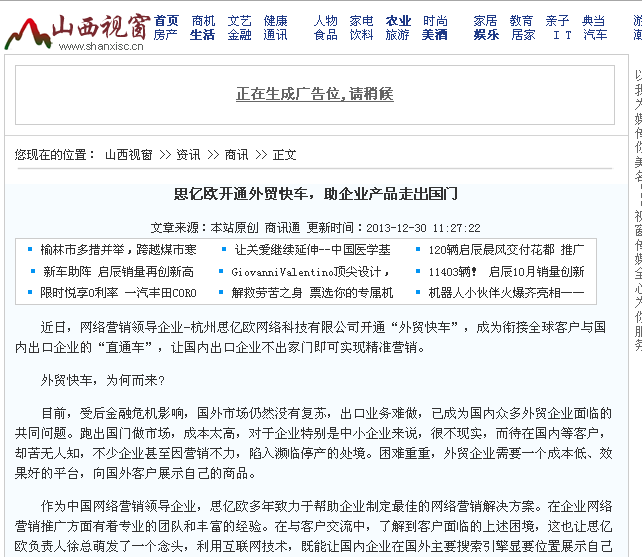Open the GiovanniValentino顶尖设计 article link
642x557 pixels.
coord(310,271)
